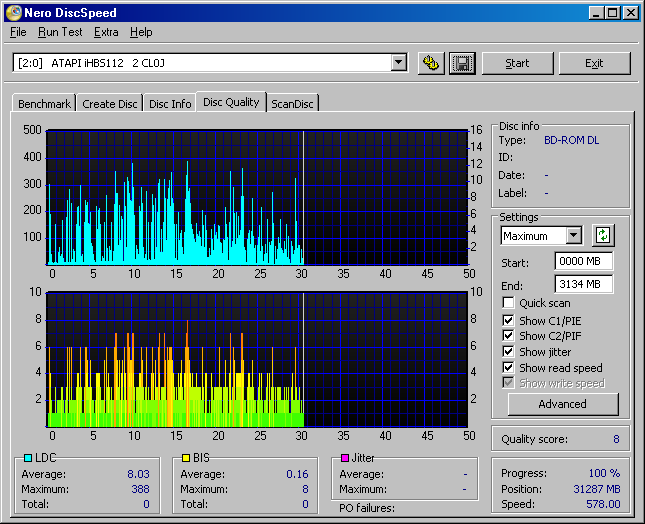Image resolution: width=645 pixels, height=524 pixels.
Task: Open the Run Test menu
Action: coord(60,32)
